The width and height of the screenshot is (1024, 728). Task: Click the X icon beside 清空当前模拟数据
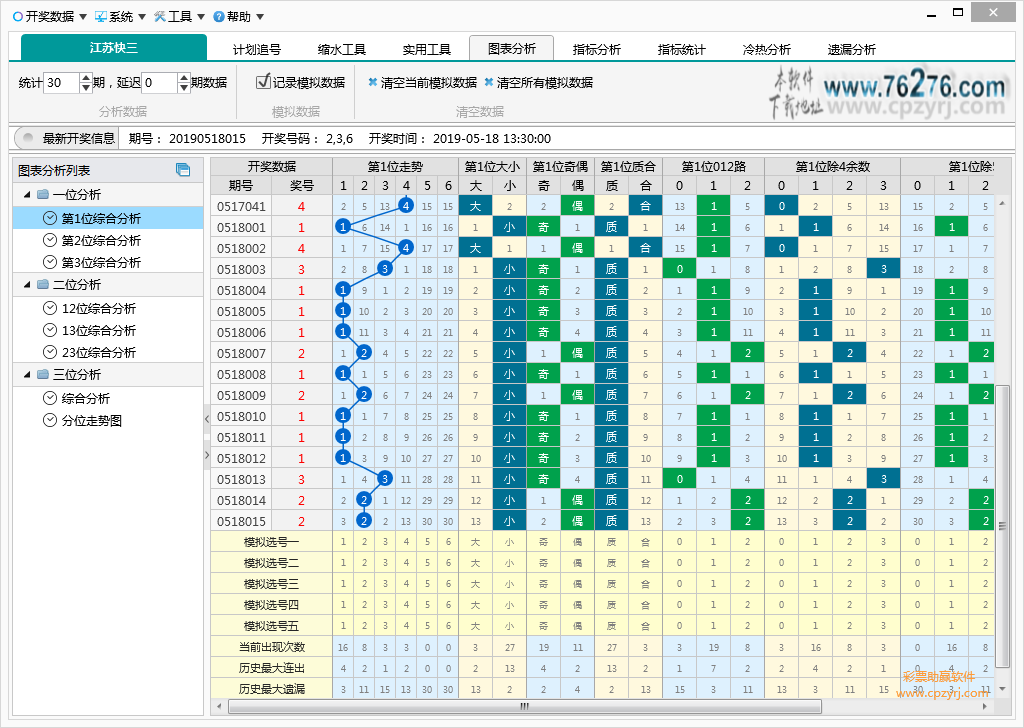tap(372, 82)
